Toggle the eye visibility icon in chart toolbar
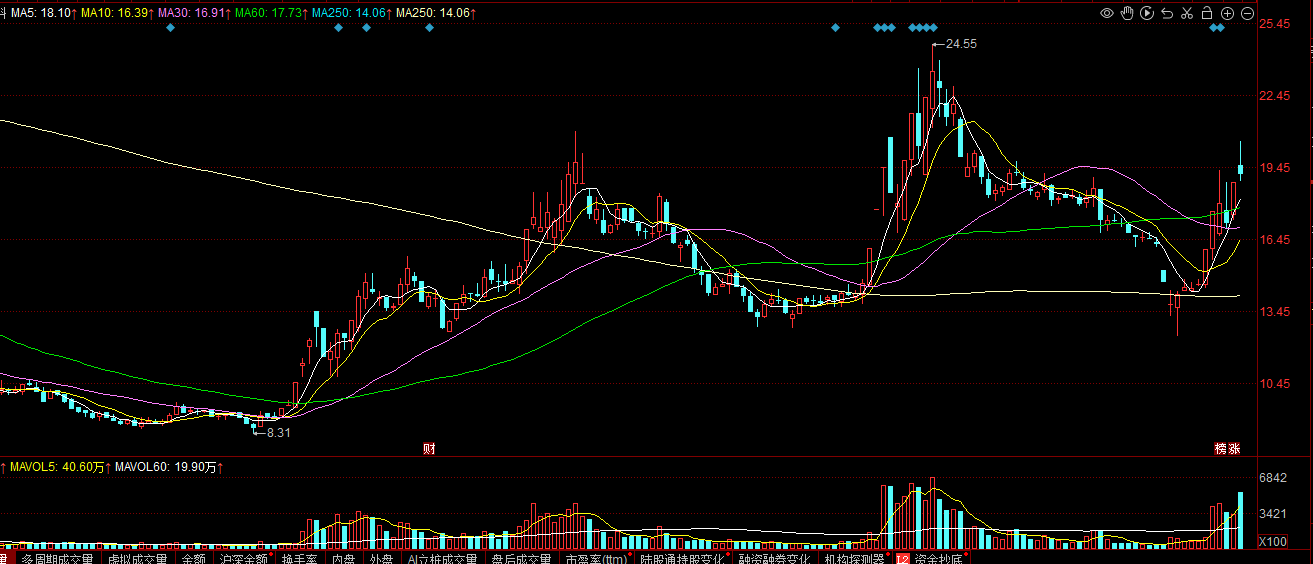Image resolution: width=1313 pixels, height=564 pixels. [x=1107, y=13]
